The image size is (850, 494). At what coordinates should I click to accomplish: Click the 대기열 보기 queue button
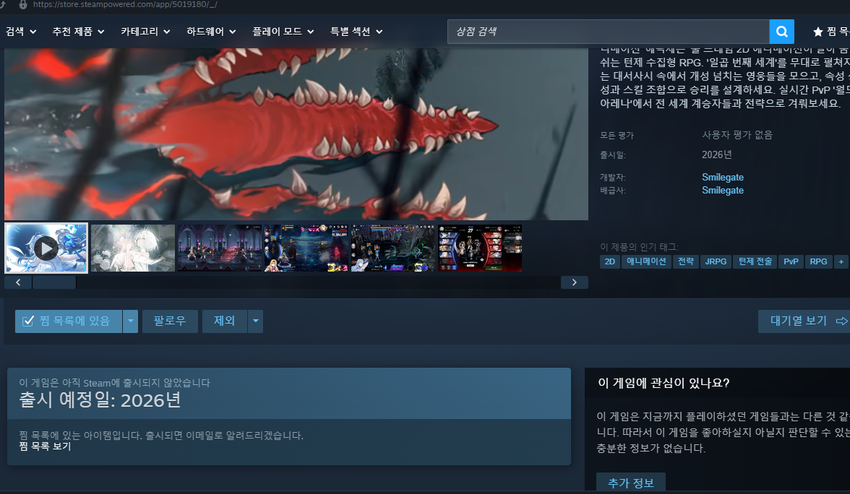pyautogui.click(x=804, y=321)
